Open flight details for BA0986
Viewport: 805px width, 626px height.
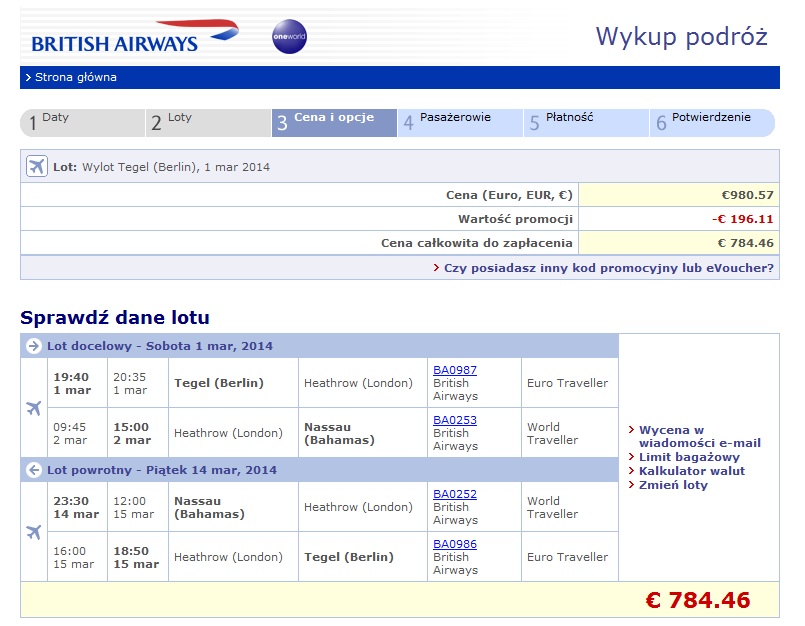pos(455,543)
